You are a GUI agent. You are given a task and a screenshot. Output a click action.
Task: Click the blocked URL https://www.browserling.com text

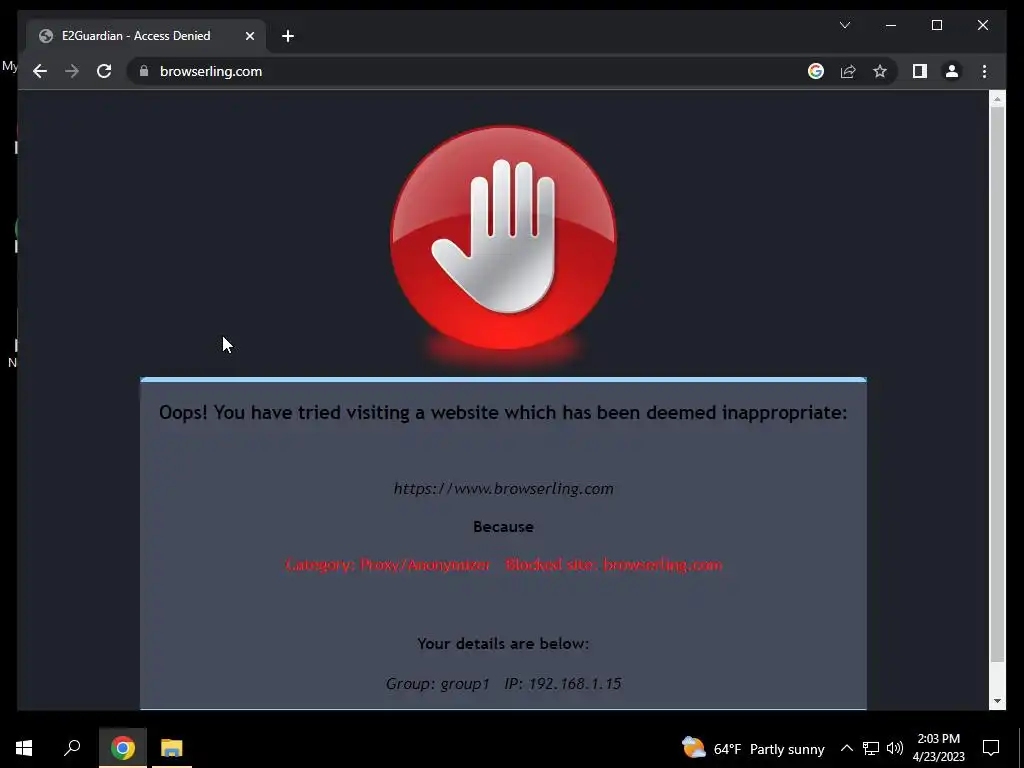pos(504,488)
